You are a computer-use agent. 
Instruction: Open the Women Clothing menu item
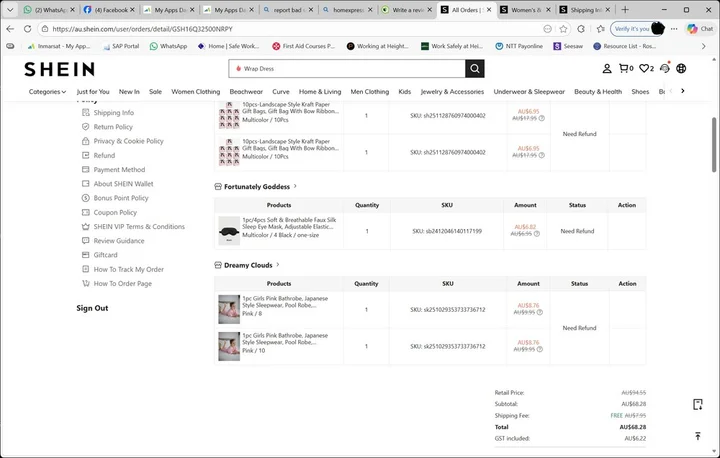pos(196,92)
